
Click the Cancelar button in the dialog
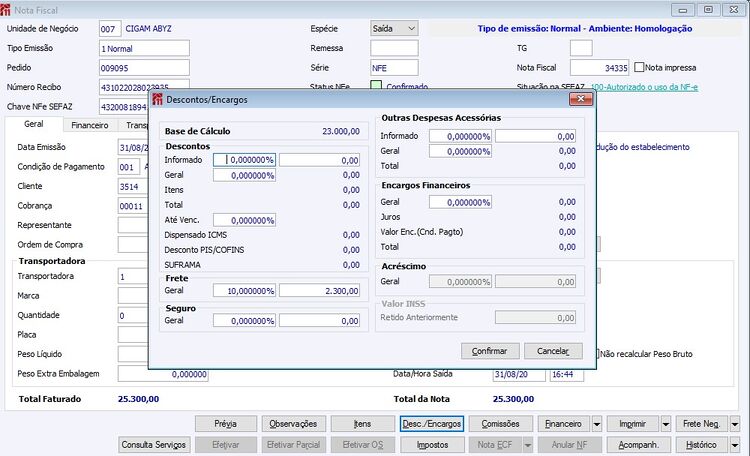pos(553,351)
